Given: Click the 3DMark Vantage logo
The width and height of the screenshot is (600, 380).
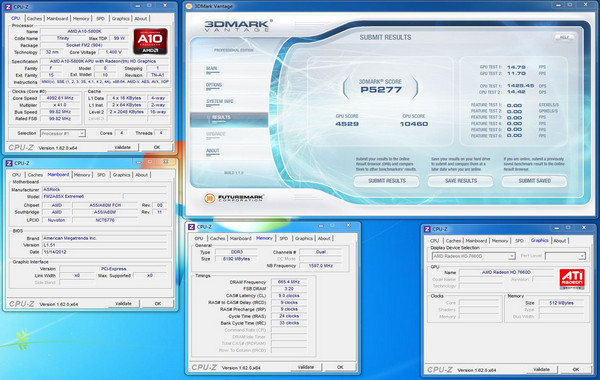Looking at the screenshot, I should click(238, 25).
